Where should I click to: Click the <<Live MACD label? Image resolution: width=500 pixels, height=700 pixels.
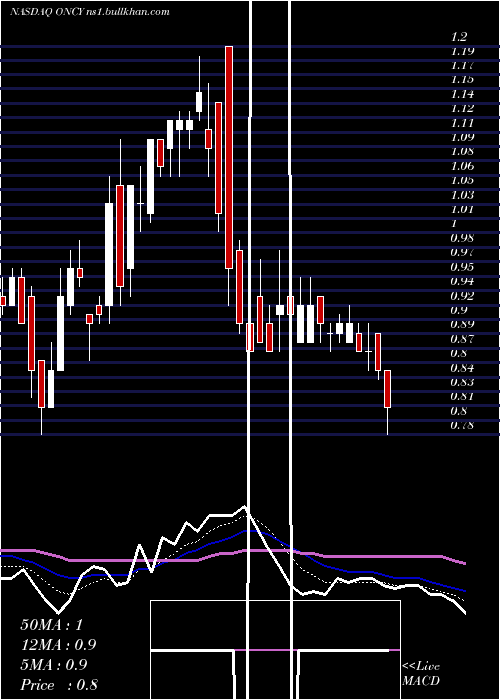(421, 674)
